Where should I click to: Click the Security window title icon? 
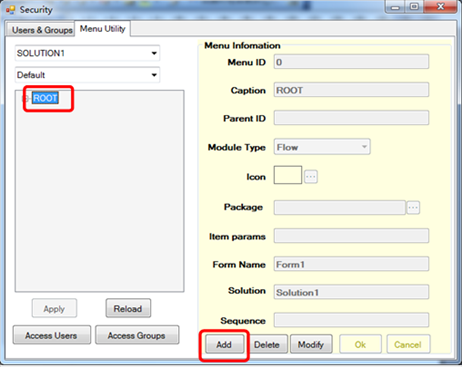pyautogui.click(x=11, y=10)
